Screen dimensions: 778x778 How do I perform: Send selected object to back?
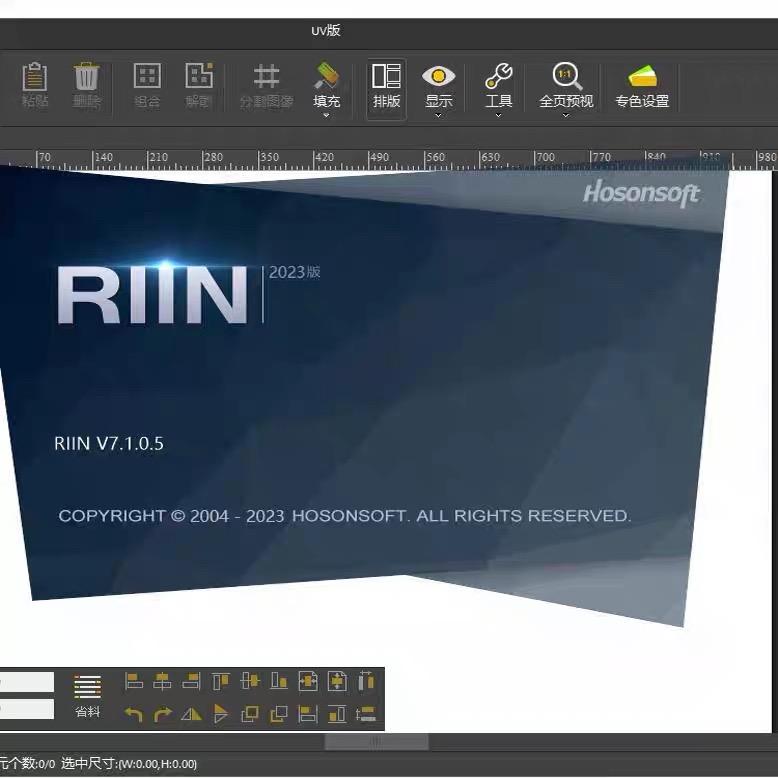click(x=278, y=714)
